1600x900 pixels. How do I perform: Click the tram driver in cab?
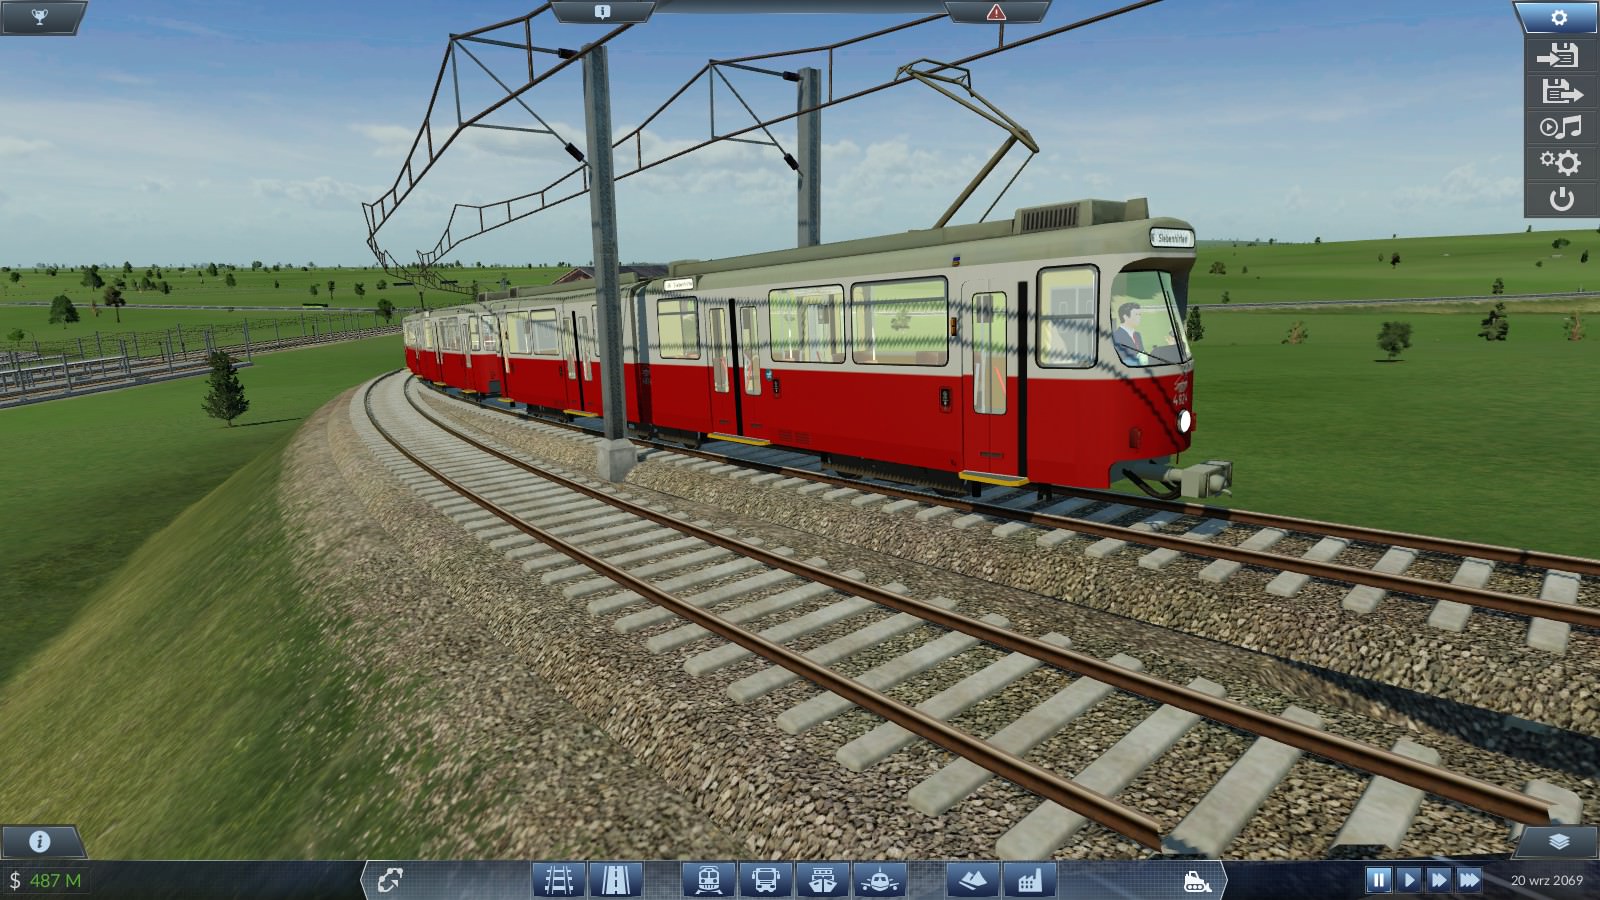[x=1130, y=335]
